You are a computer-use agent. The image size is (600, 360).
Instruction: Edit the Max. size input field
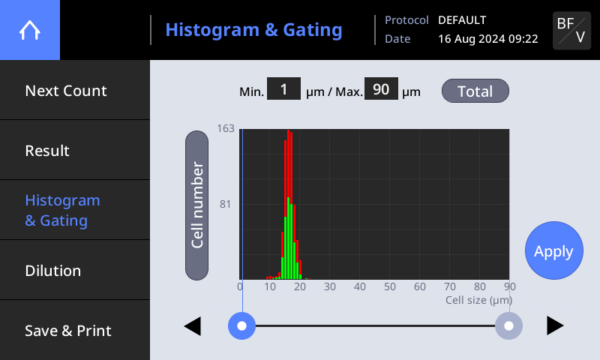click(381, 89)
